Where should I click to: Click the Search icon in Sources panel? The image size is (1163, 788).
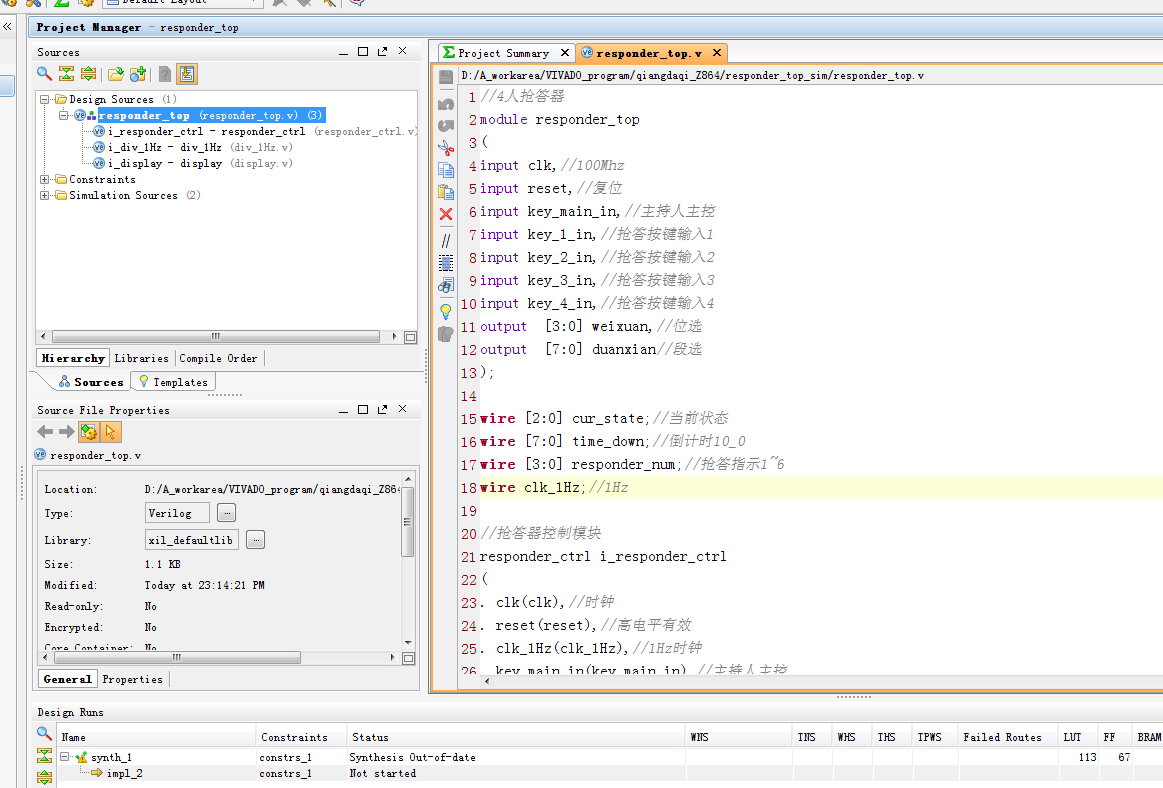(44, 73)
